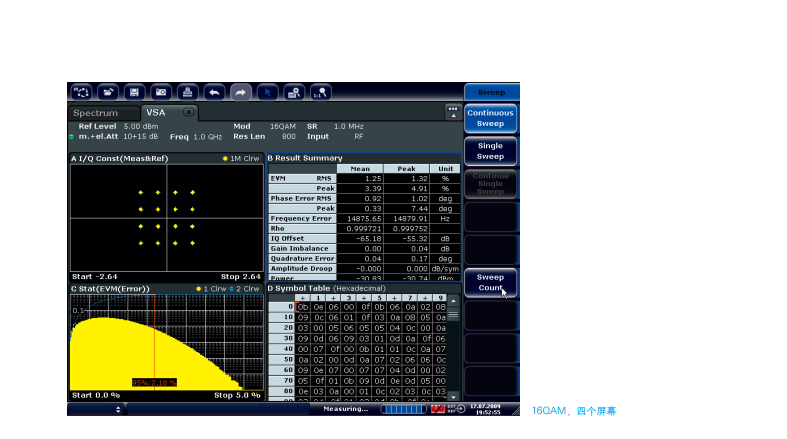The height and width of the screenshot is (439, 787).
Task: Take a screenshot with the camera icon
Action: tap(160, 92)
